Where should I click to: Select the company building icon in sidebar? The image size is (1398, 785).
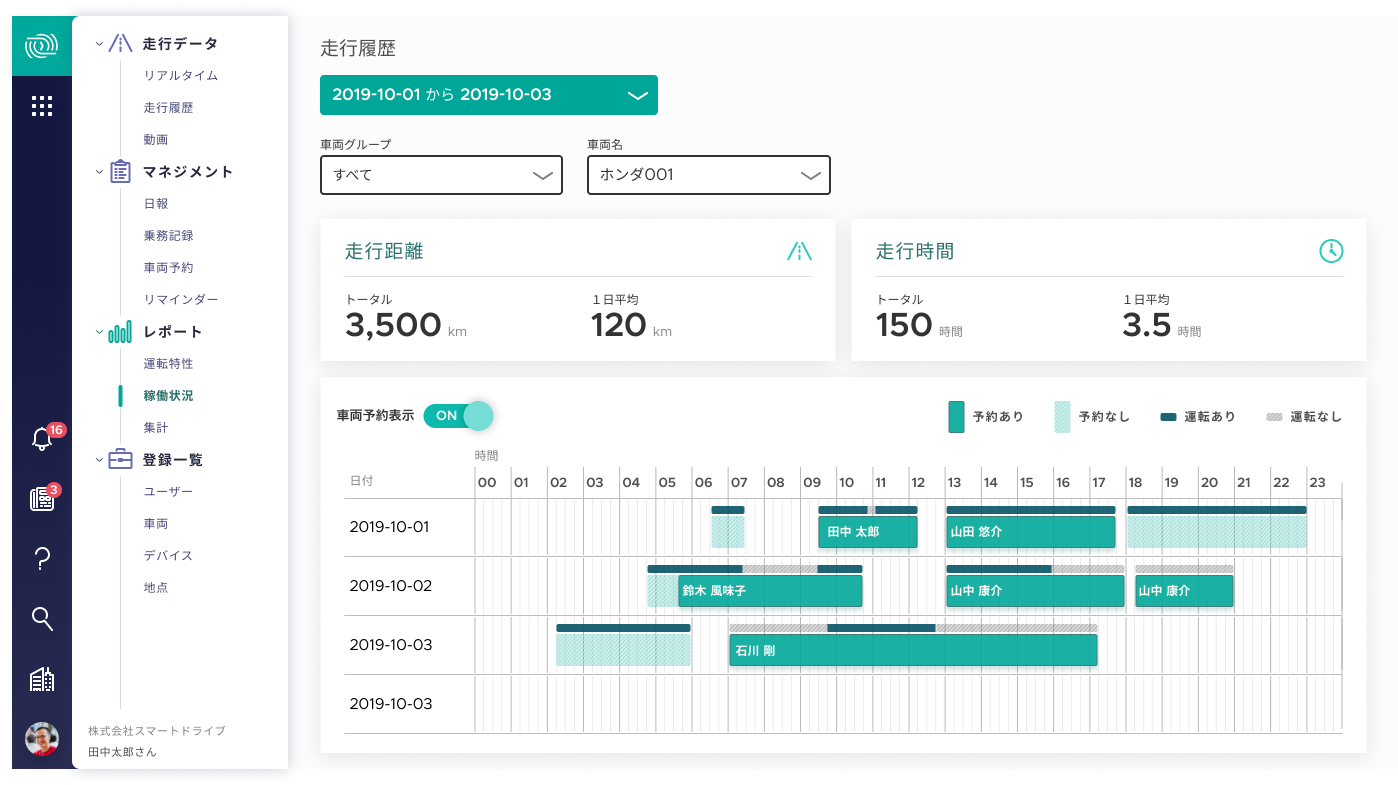(41, 679)
